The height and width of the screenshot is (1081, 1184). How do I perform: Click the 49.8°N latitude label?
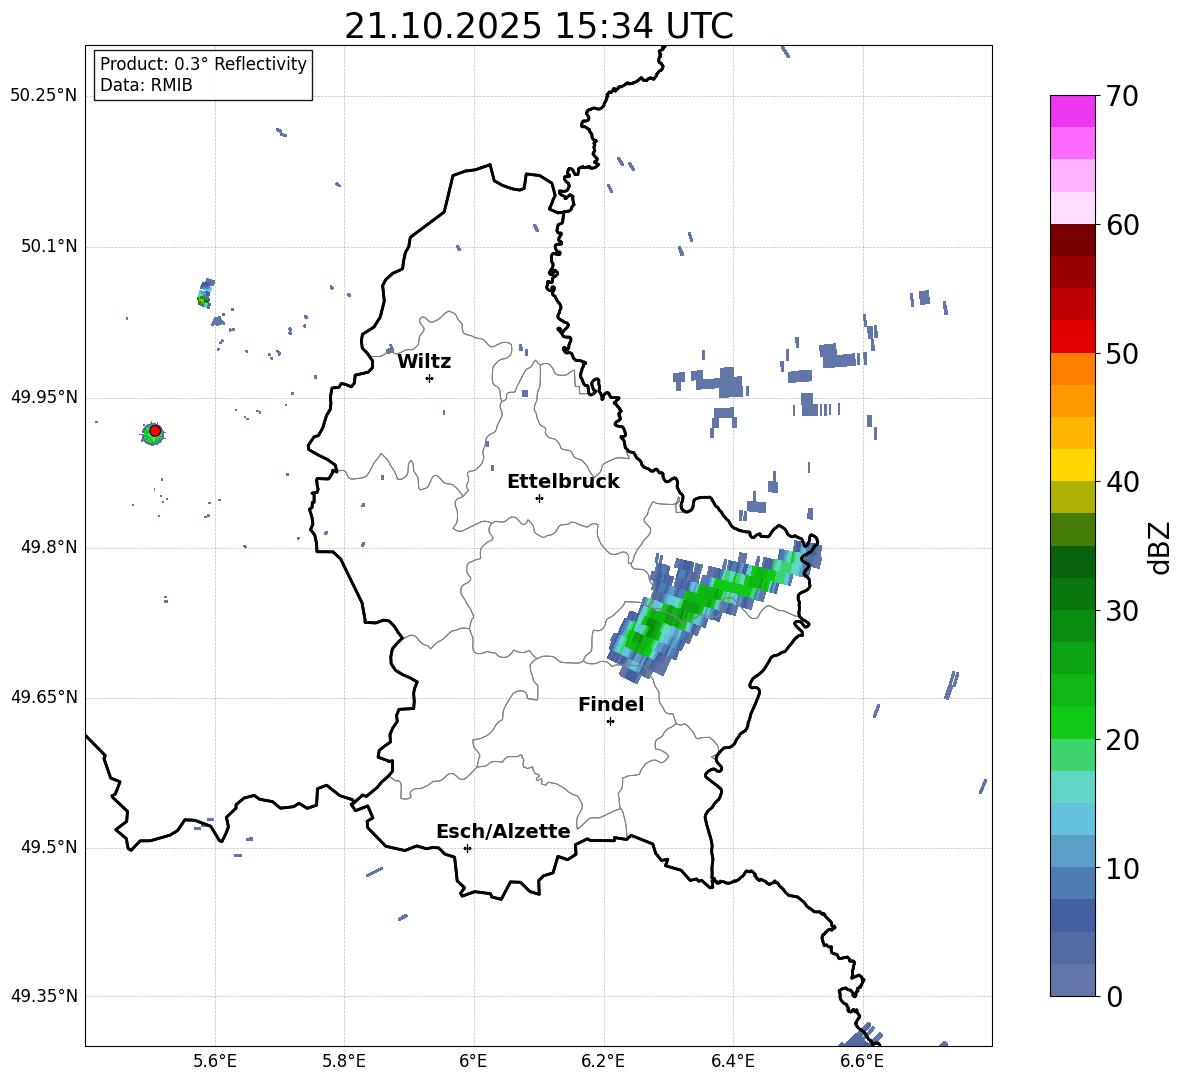click(48, 547)
